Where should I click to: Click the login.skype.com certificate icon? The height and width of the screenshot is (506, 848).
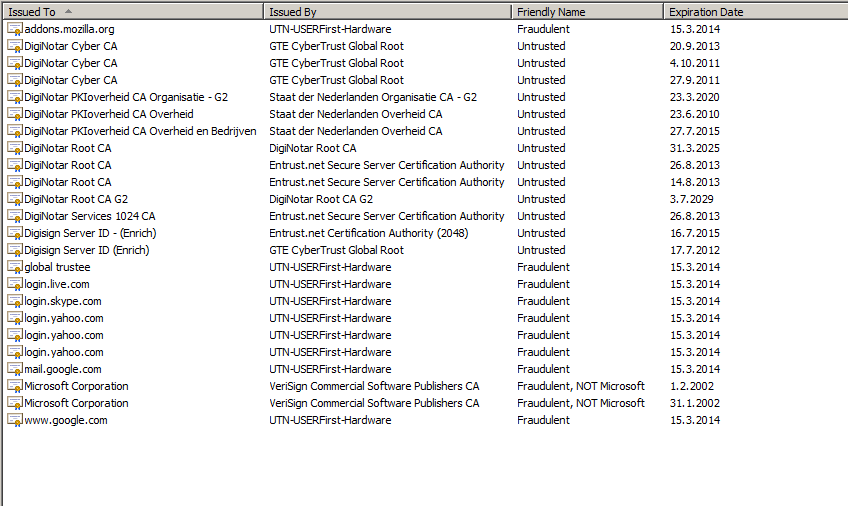14,301
